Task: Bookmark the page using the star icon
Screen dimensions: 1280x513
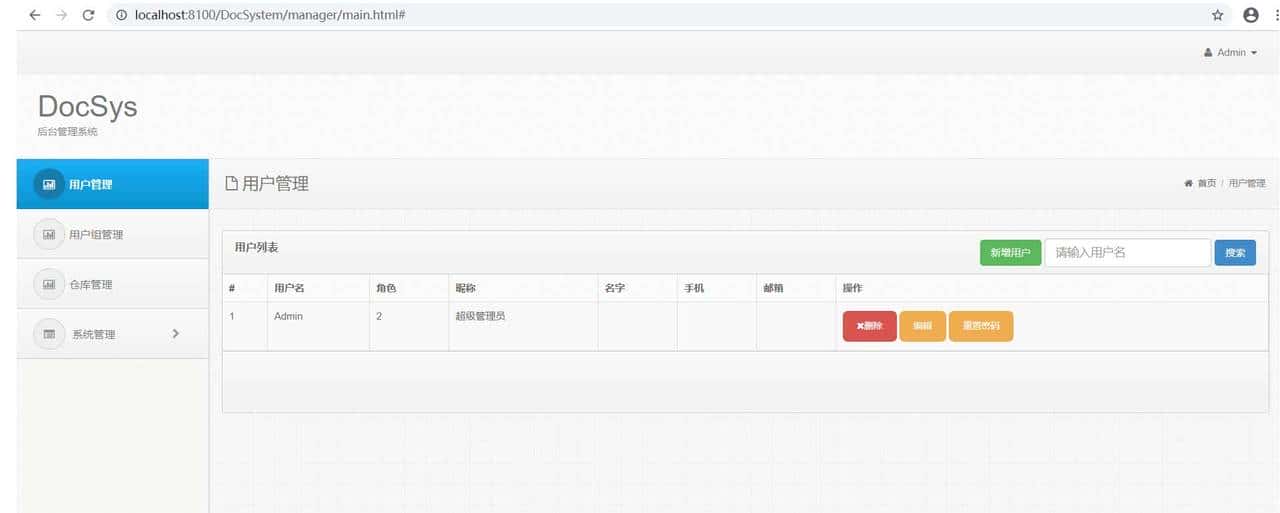Action: click(x=1217, y=15)
